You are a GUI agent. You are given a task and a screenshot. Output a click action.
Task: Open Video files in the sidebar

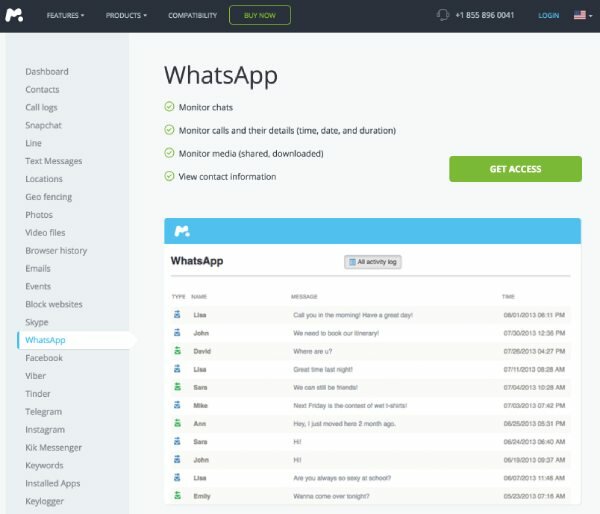coord(45,233)
